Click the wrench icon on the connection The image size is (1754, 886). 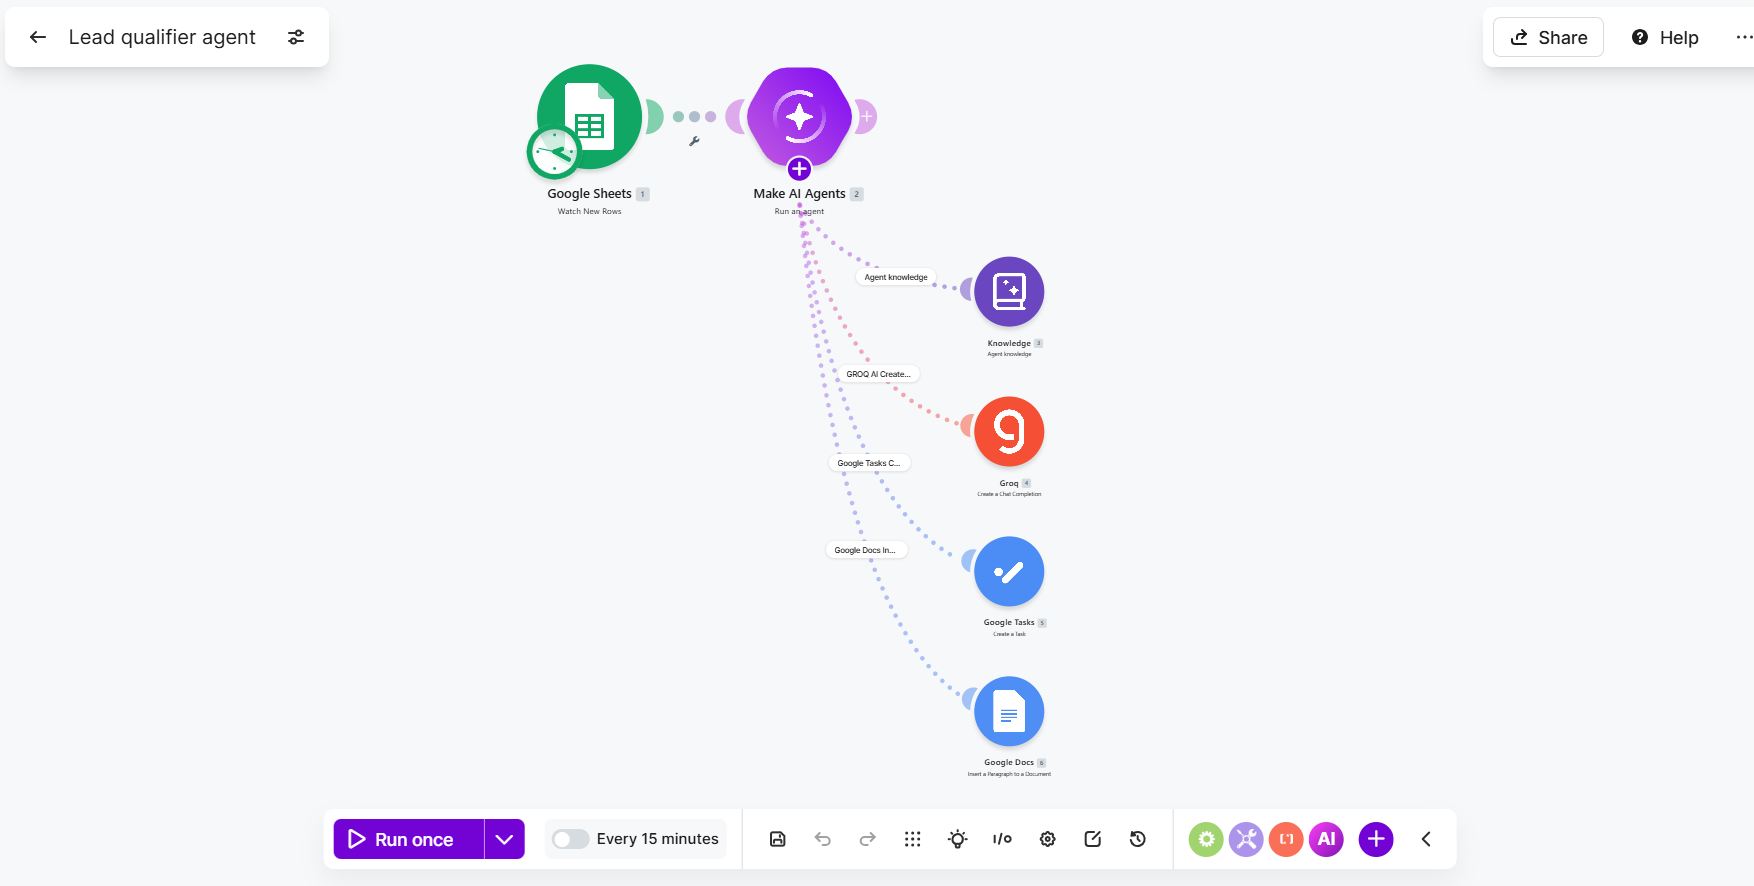694,141
